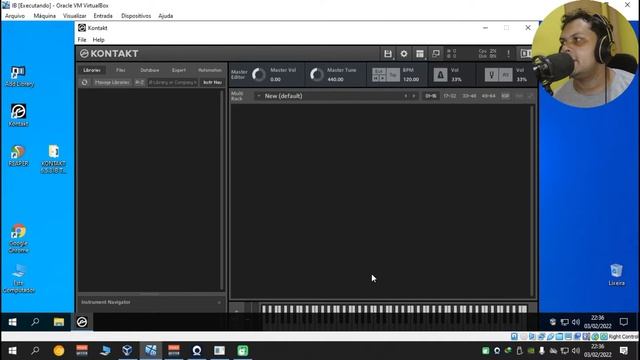Click the BPM value 120.00
640x360 pixels.
[x=411, y=79]
